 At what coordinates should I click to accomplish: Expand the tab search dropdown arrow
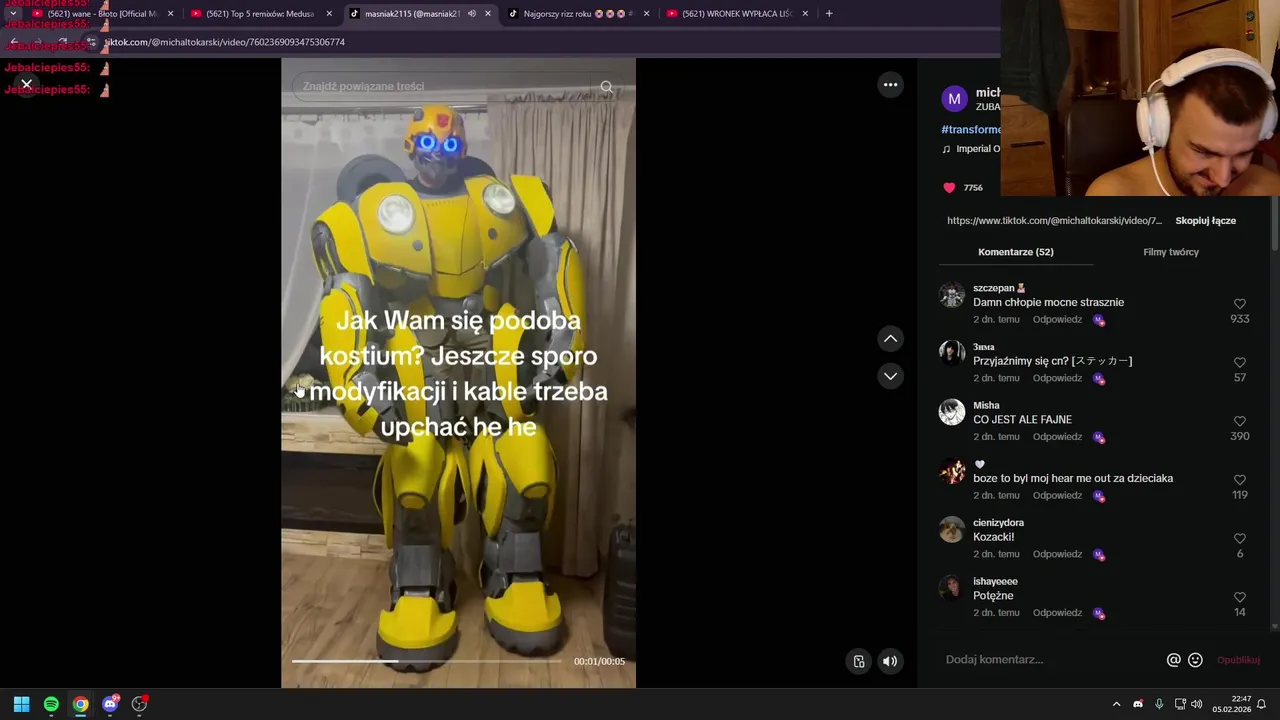click(x=12, y=14)
